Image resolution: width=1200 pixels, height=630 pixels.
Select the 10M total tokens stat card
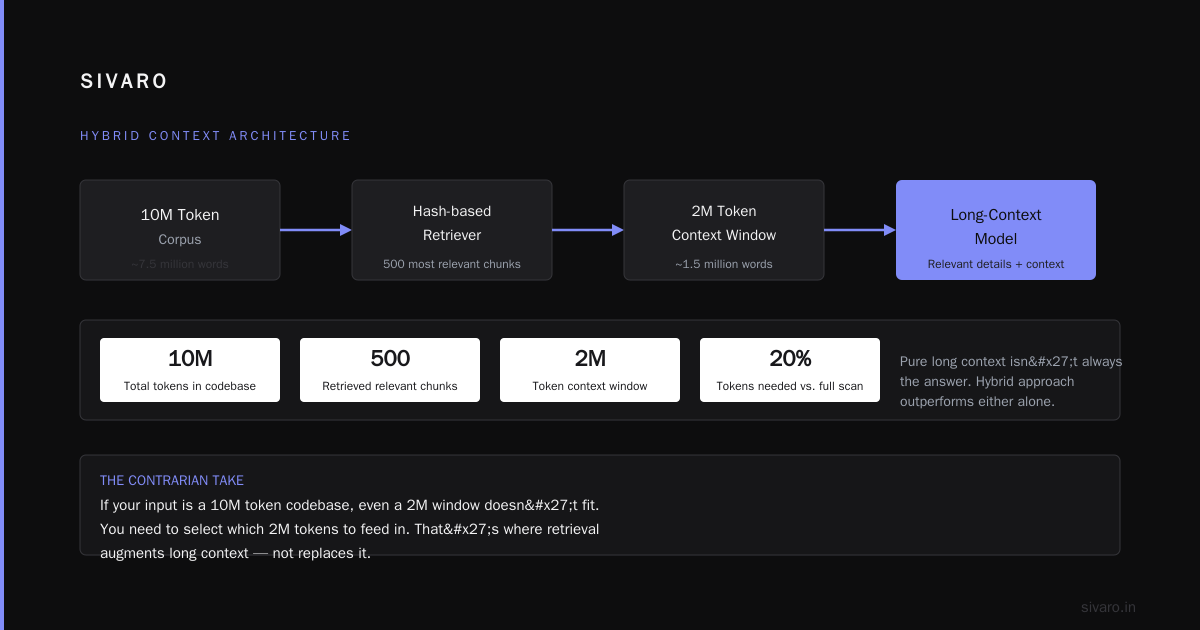pos(190,370)
